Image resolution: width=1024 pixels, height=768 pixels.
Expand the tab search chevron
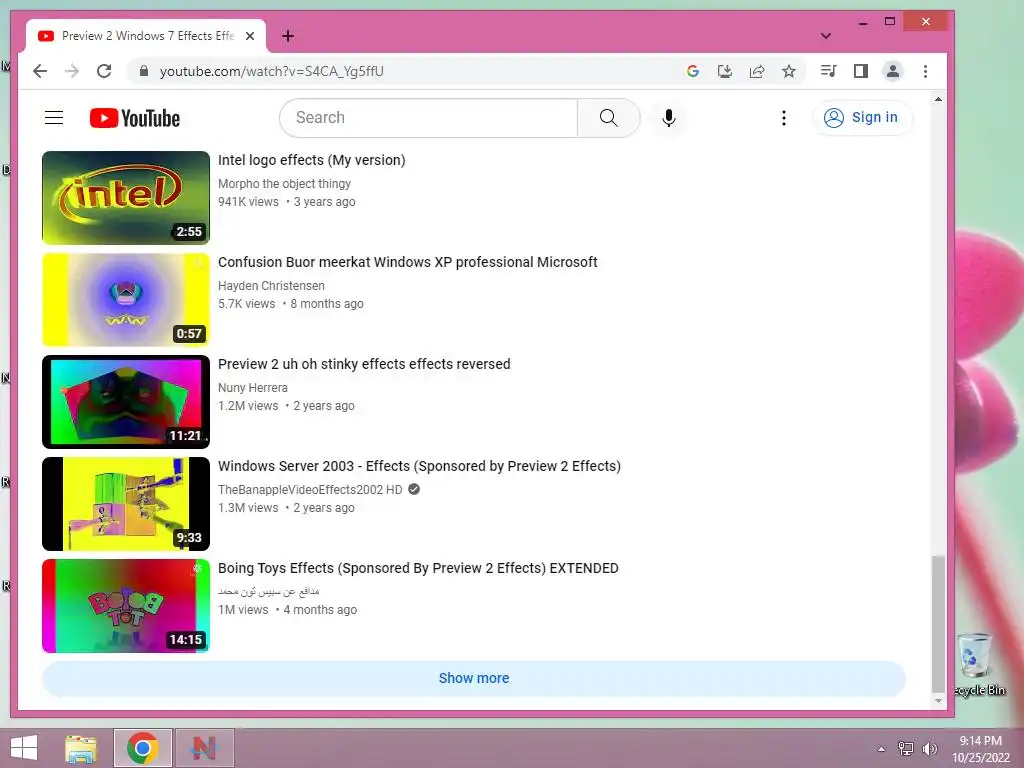coord(825,36)
